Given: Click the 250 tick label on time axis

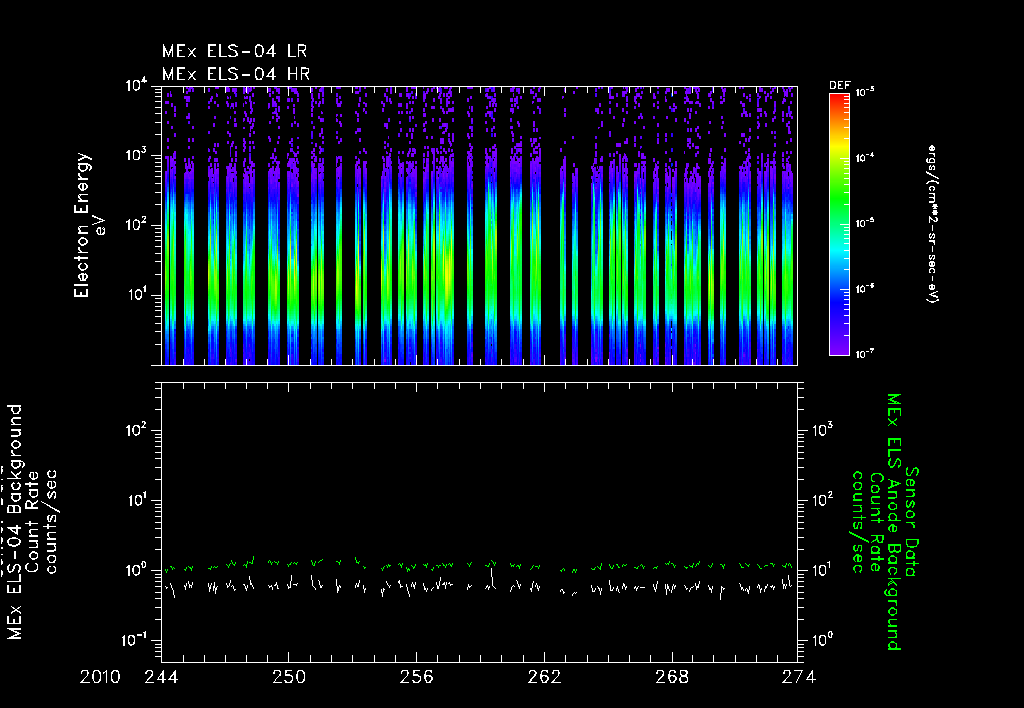Looking at the screenshot, I should coord(289,677).
